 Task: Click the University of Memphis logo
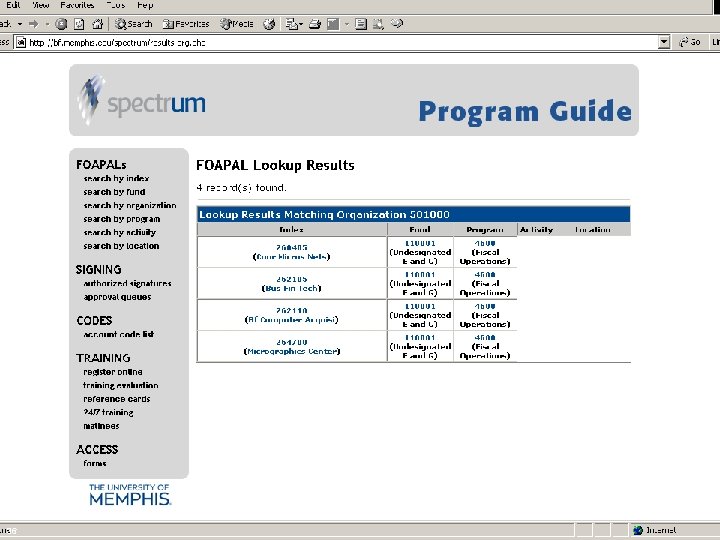coord(129,495)
